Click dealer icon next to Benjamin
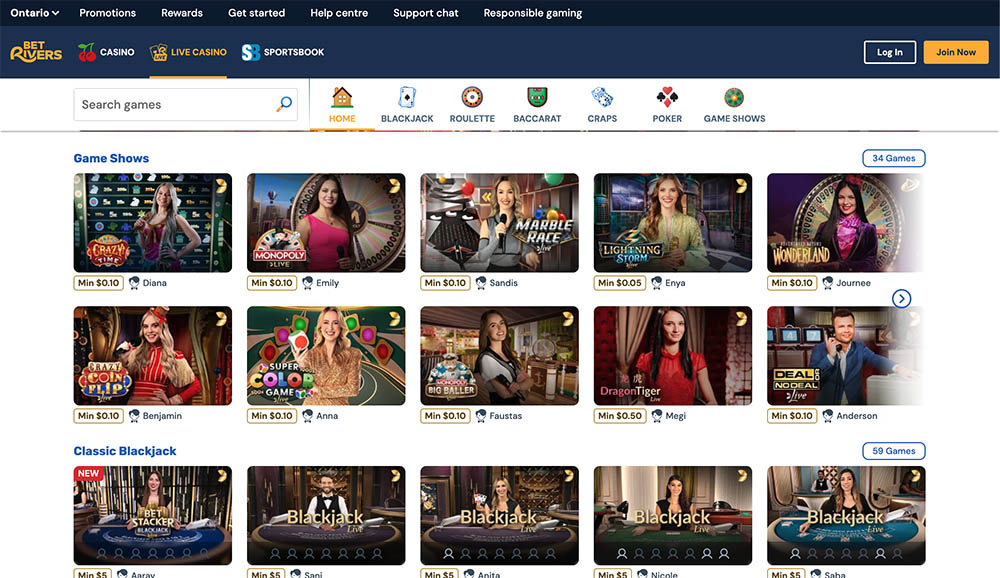This screenshot has height=578, width=1000. [134, 416]
